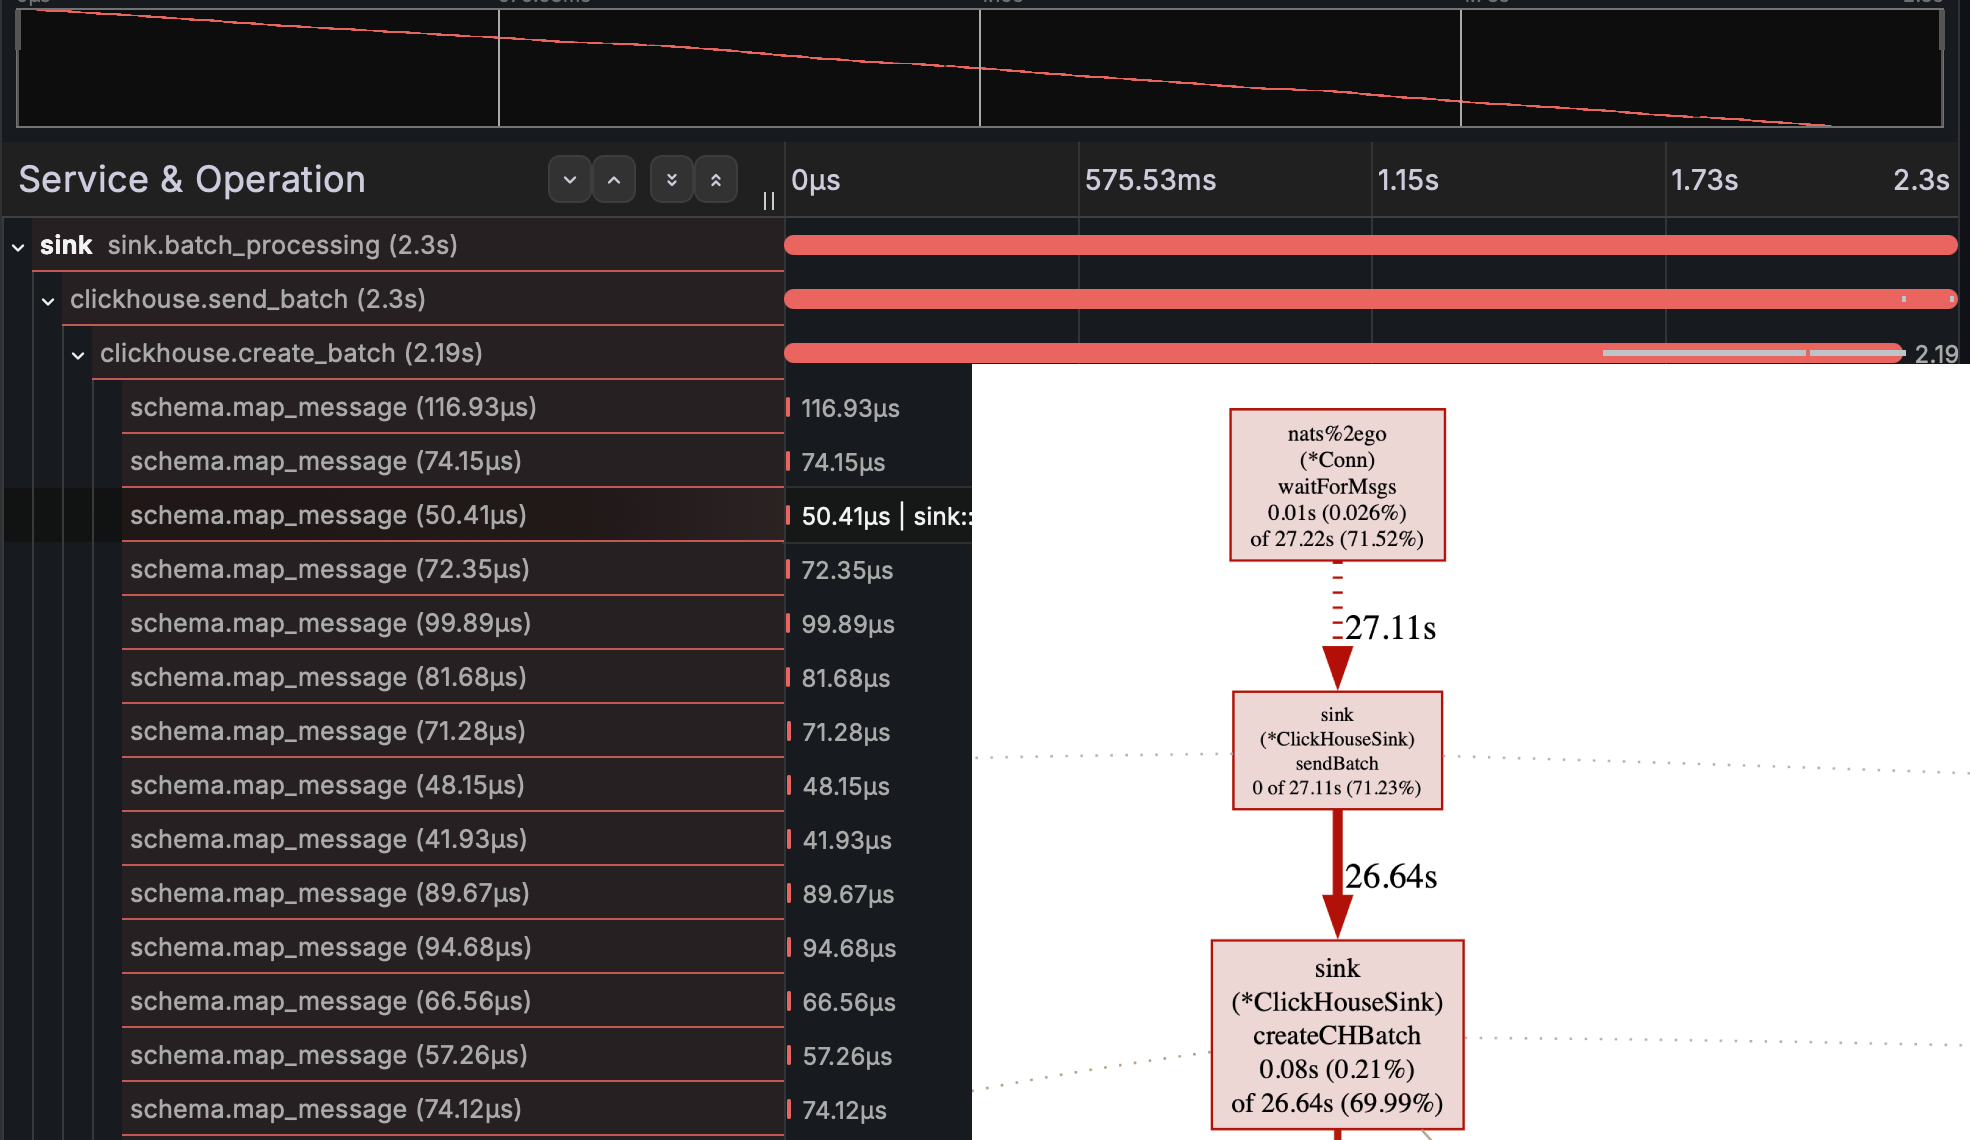1970x1140 pixels.
Task: Click inside the trace minimap overview
Action: [x=980, y=68]
